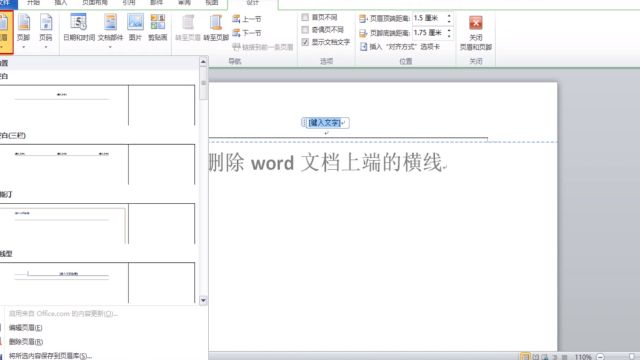Viewport: 640px width, 360px height.
Task: Click the 页眉顶端距离 (Header from Top) icon
Action: point(363,18)
